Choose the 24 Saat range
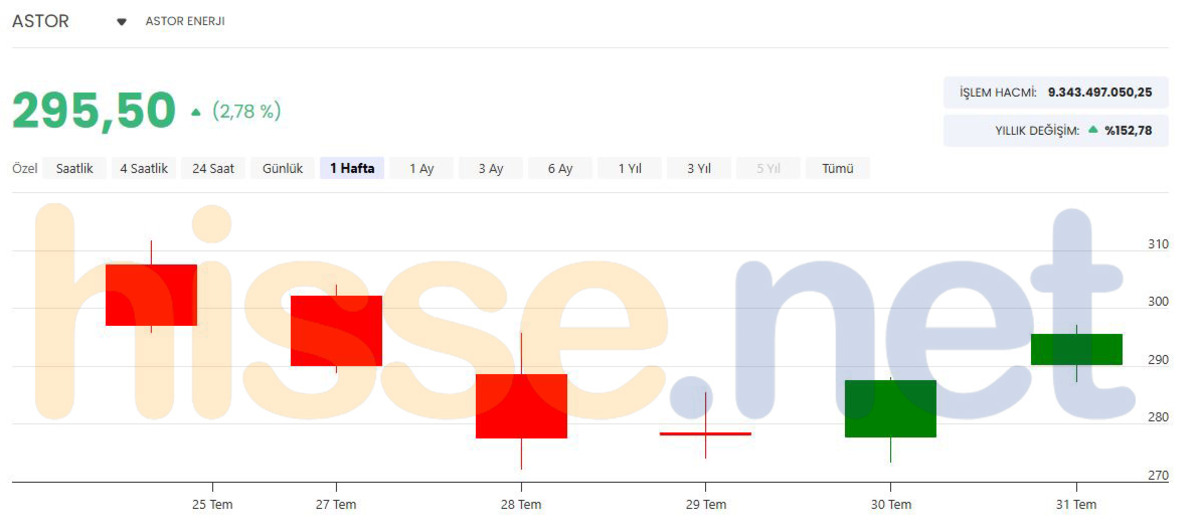Image resolution: width=1200 pixels, height=531 pixels. (x=213, y=168)
